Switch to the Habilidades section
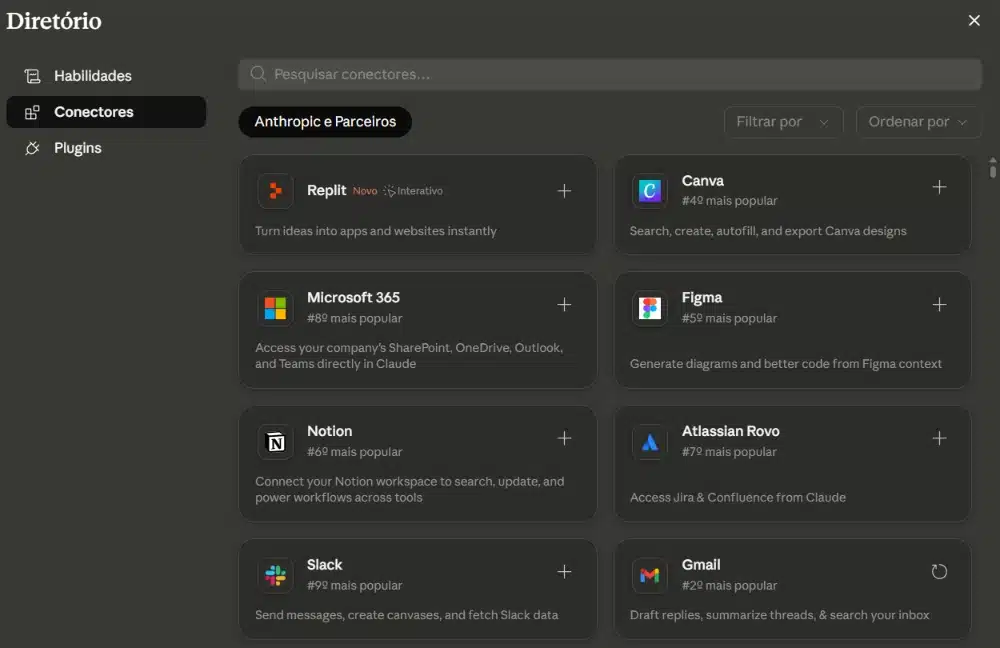This screenshot has width=1000, height=648. [106, 76]
